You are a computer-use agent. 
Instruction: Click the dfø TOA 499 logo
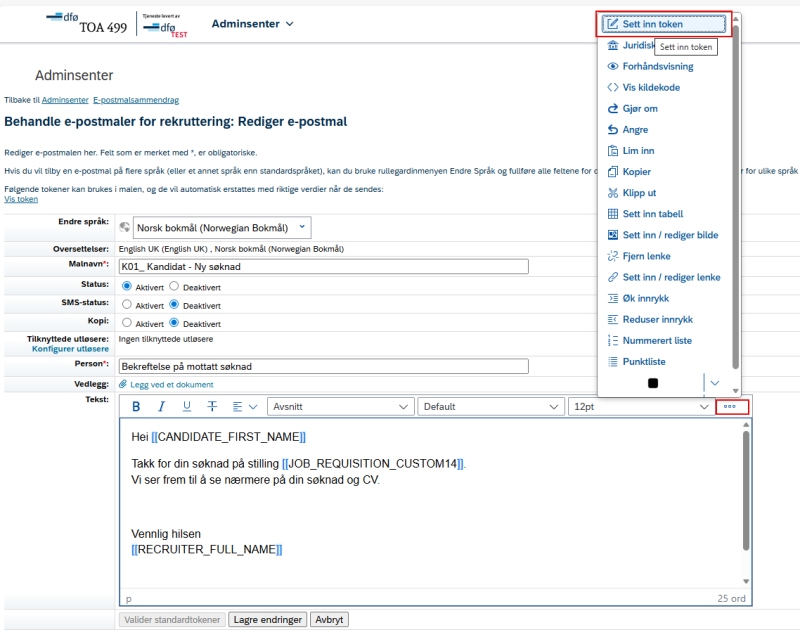pyautogui.click(x=87, y=23)
